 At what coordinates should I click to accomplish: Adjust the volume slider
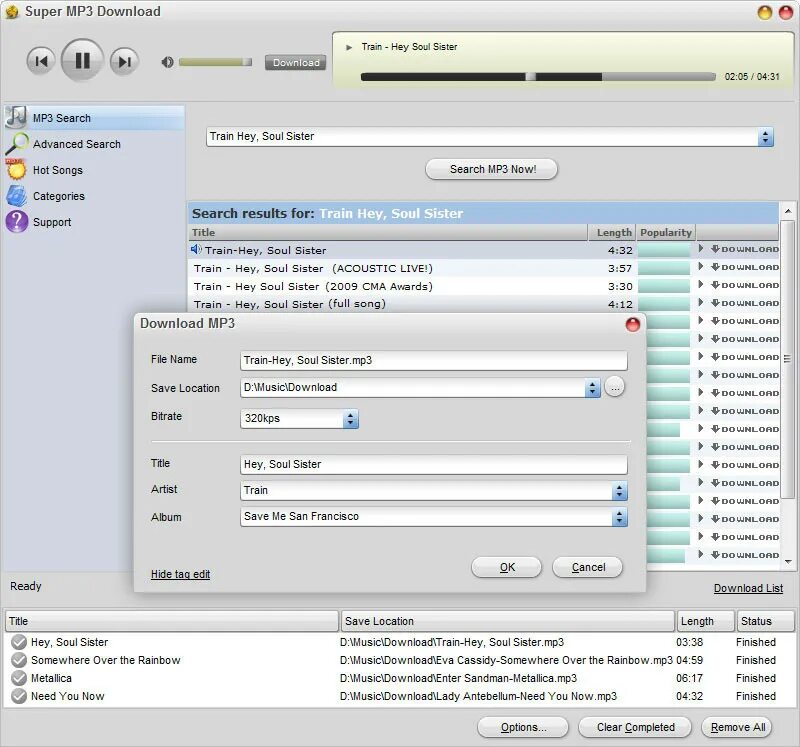215,62
